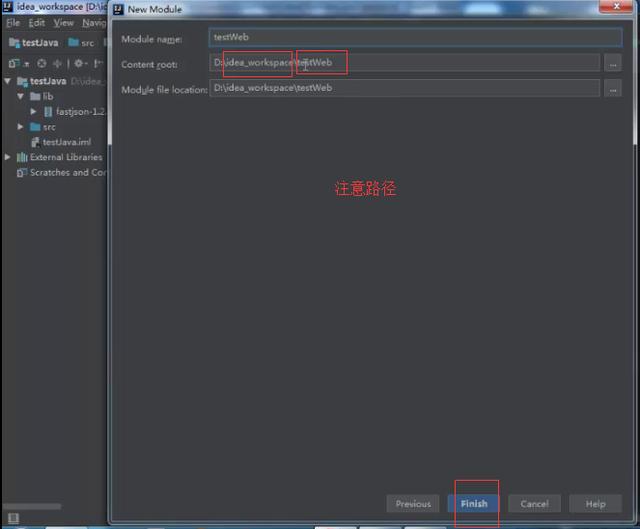Focus the Module name field

click(415, 37)
